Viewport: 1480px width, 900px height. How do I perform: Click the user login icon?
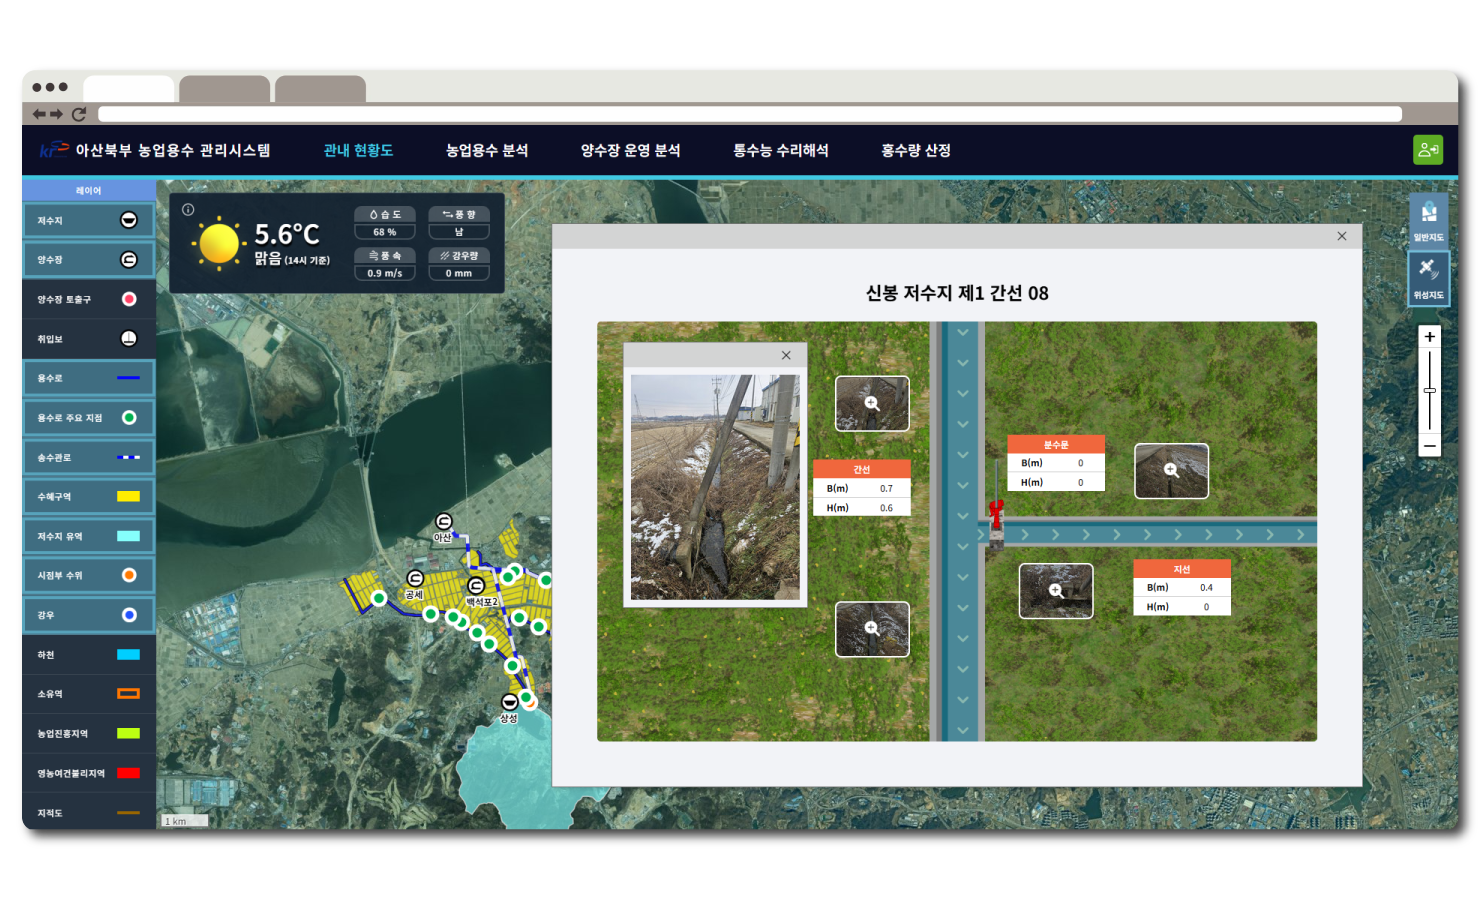(1427, 150)
